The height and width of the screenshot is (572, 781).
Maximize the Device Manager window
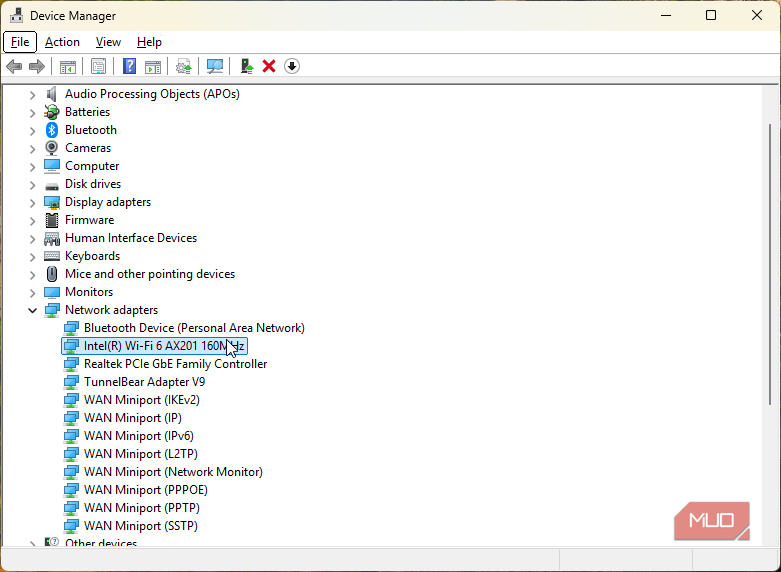point(711,15)
